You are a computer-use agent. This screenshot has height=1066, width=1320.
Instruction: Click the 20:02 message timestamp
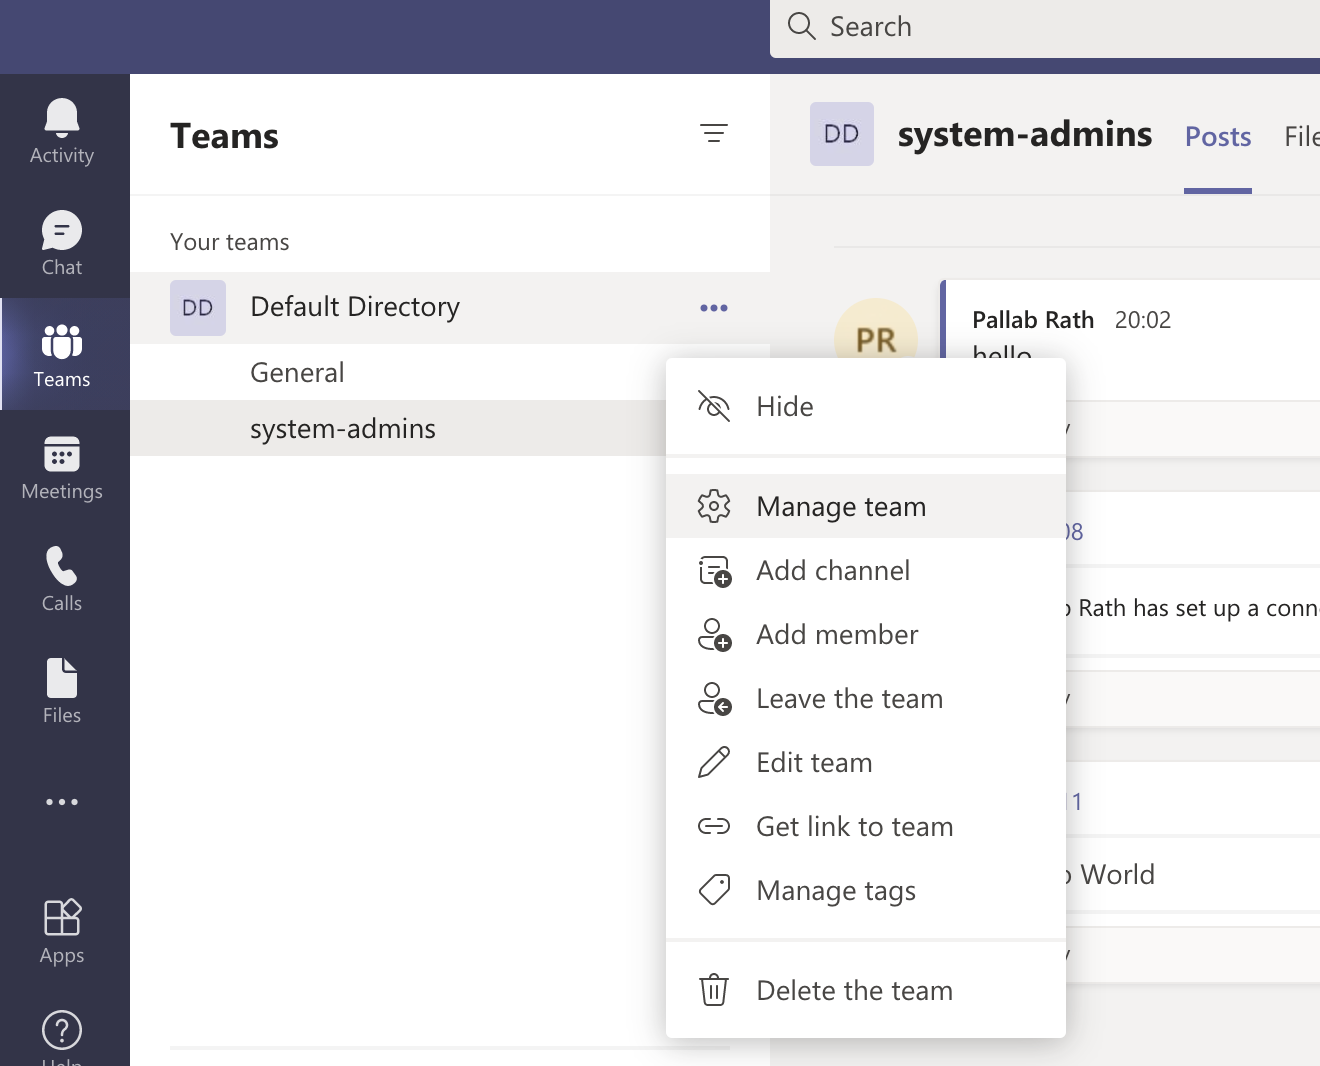pos(1143,320)
